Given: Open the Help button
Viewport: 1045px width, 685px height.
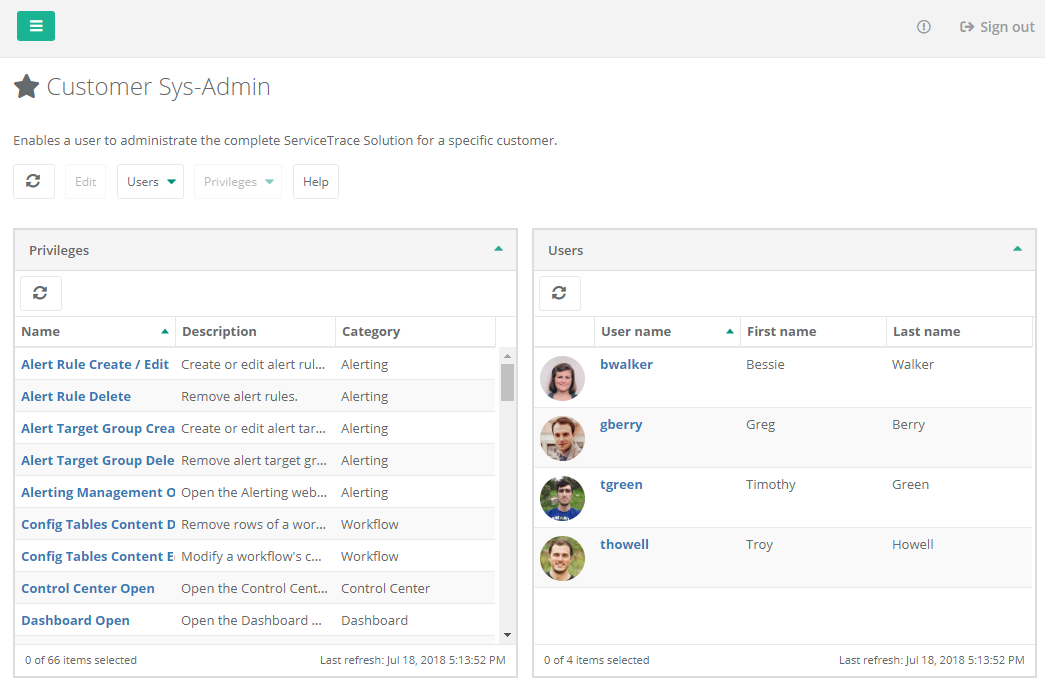Looking at the screenshot, I should (316, 181).
